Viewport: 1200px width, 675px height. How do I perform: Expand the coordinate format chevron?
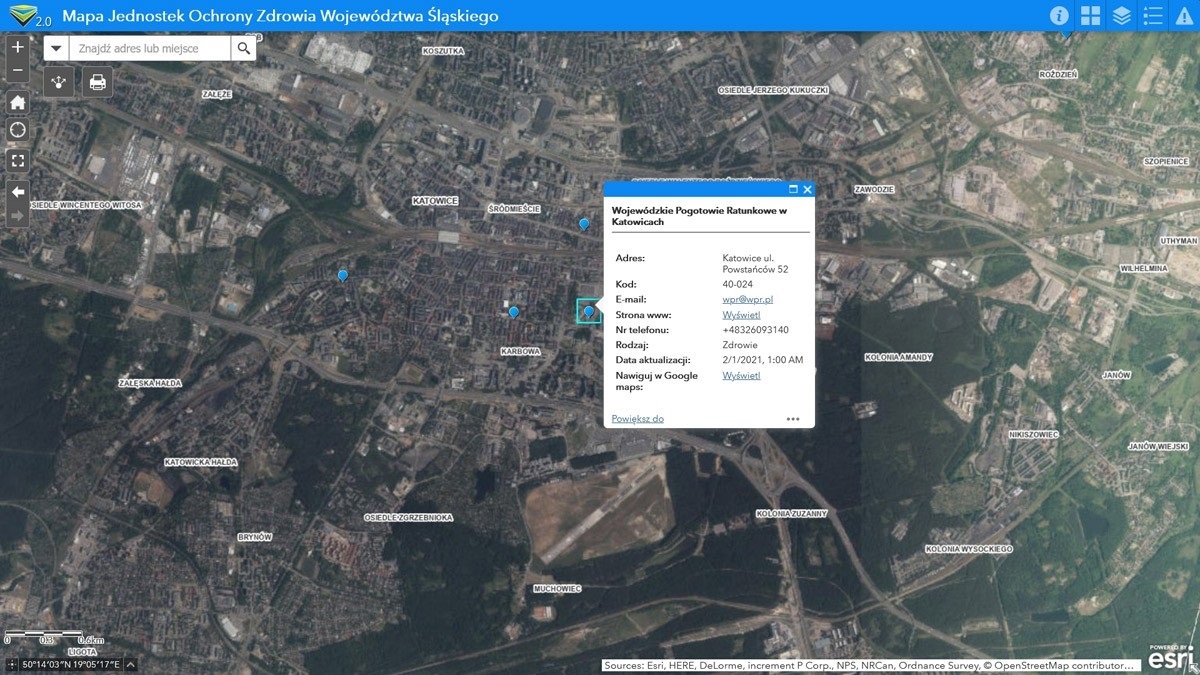[x=130, y=664]
